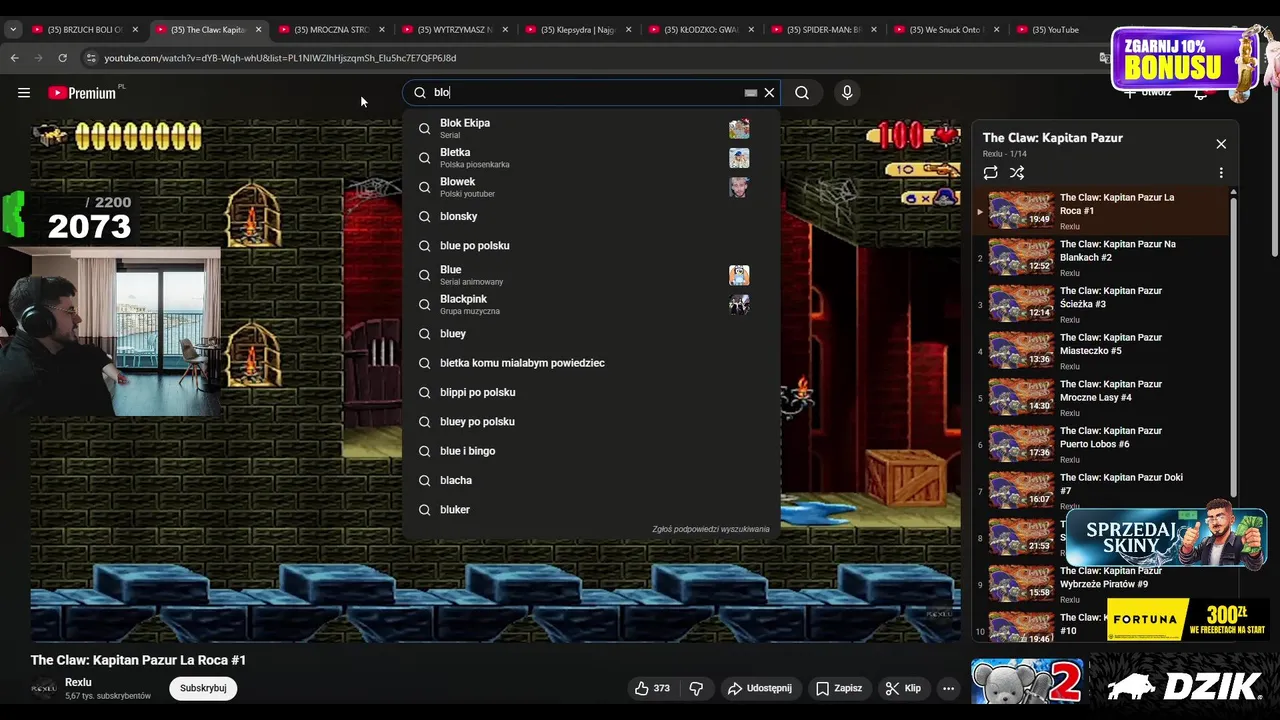Pick the Blue Serial animowany suggestion
Image resolution: width=1280 pixels, height=720 pixels.
591,275
